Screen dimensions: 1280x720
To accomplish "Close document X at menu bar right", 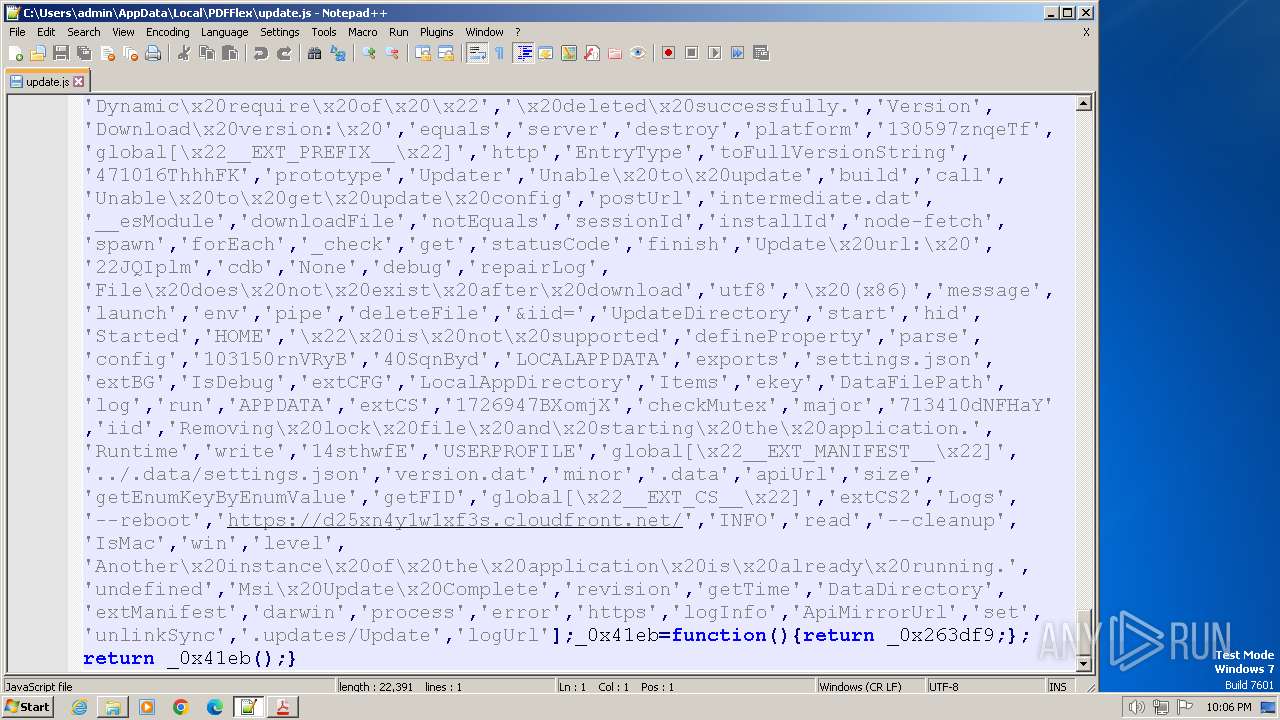I will [x=1086, y=32].
